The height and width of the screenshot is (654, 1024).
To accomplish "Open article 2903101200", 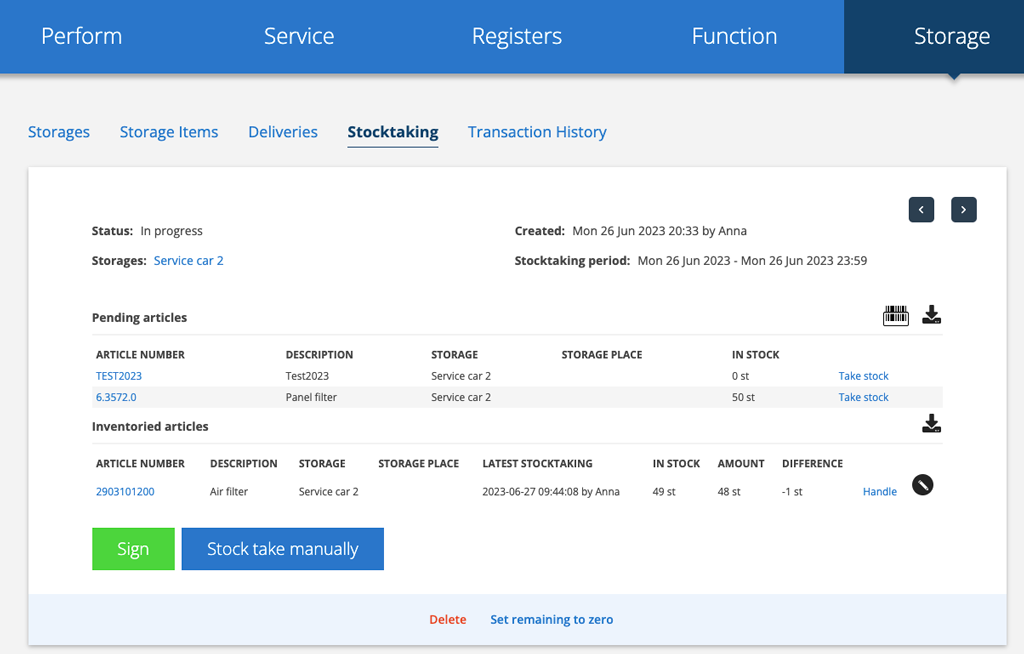I will tap(125, 491).
